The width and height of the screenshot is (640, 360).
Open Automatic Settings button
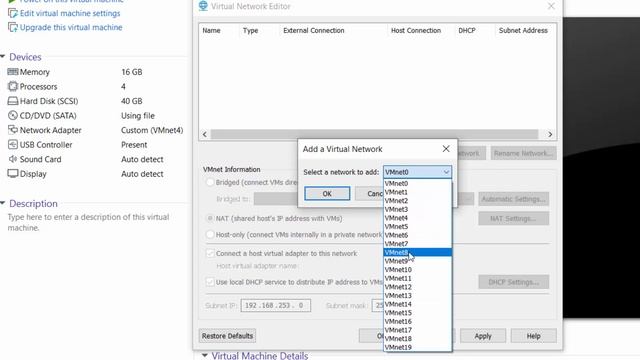513,199
